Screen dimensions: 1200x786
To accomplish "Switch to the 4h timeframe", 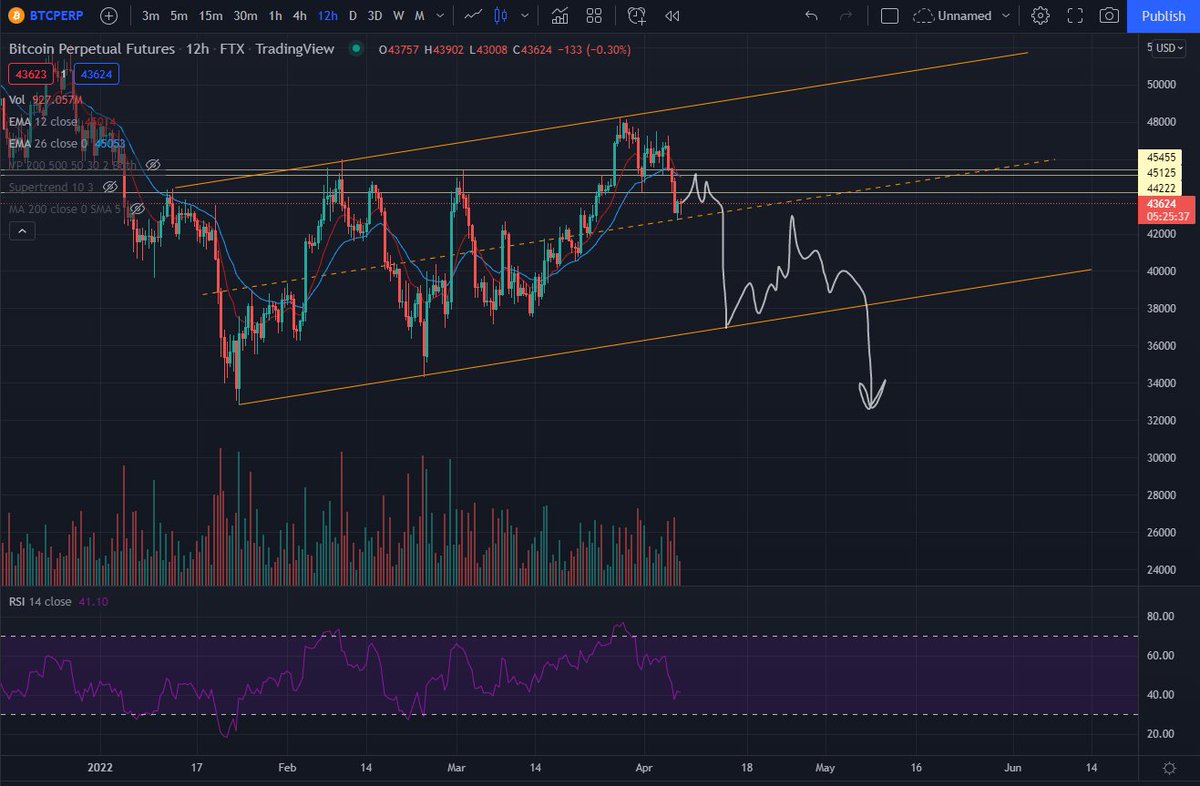I will 299,16.
